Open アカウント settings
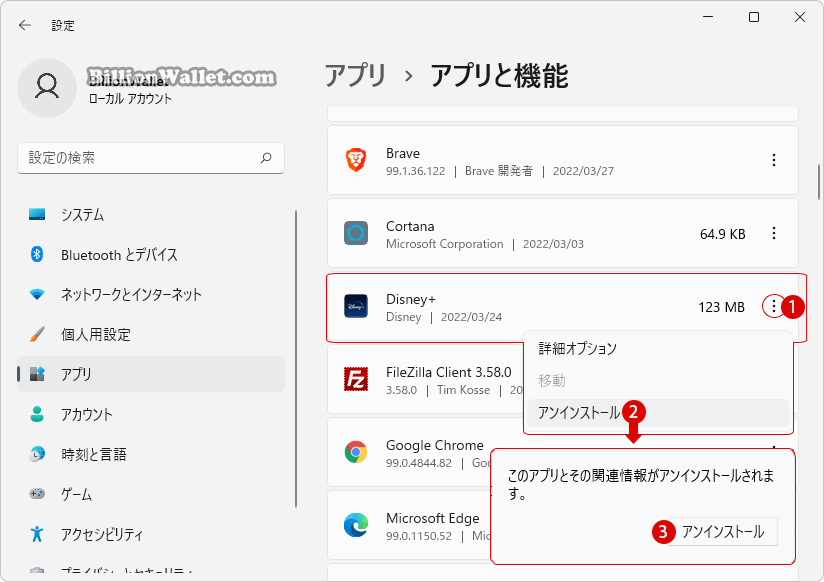Screen dimensions: 824x582 151,414
